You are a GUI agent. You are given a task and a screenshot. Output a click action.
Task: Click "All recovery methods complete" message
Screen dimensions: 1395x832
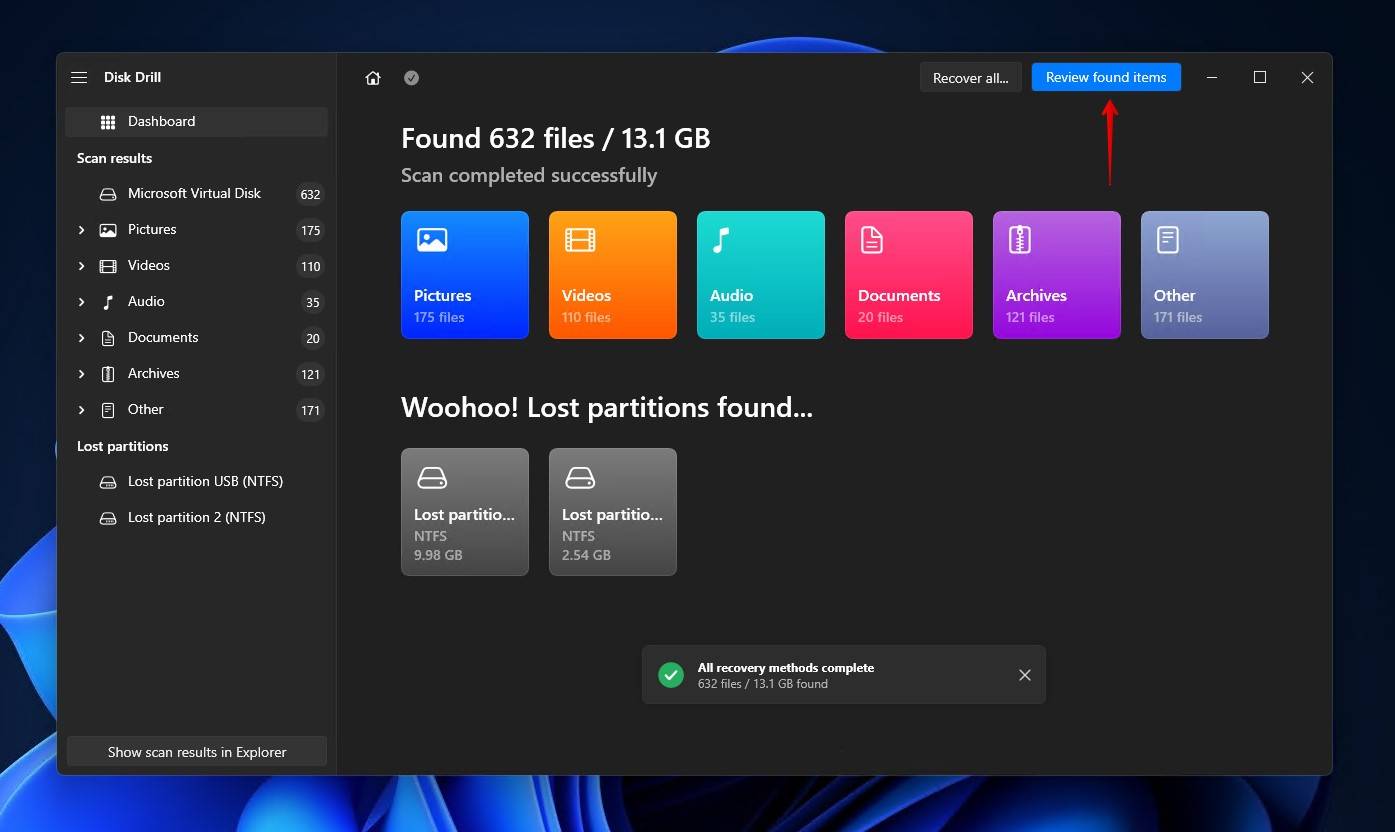[x=786, y=668]
